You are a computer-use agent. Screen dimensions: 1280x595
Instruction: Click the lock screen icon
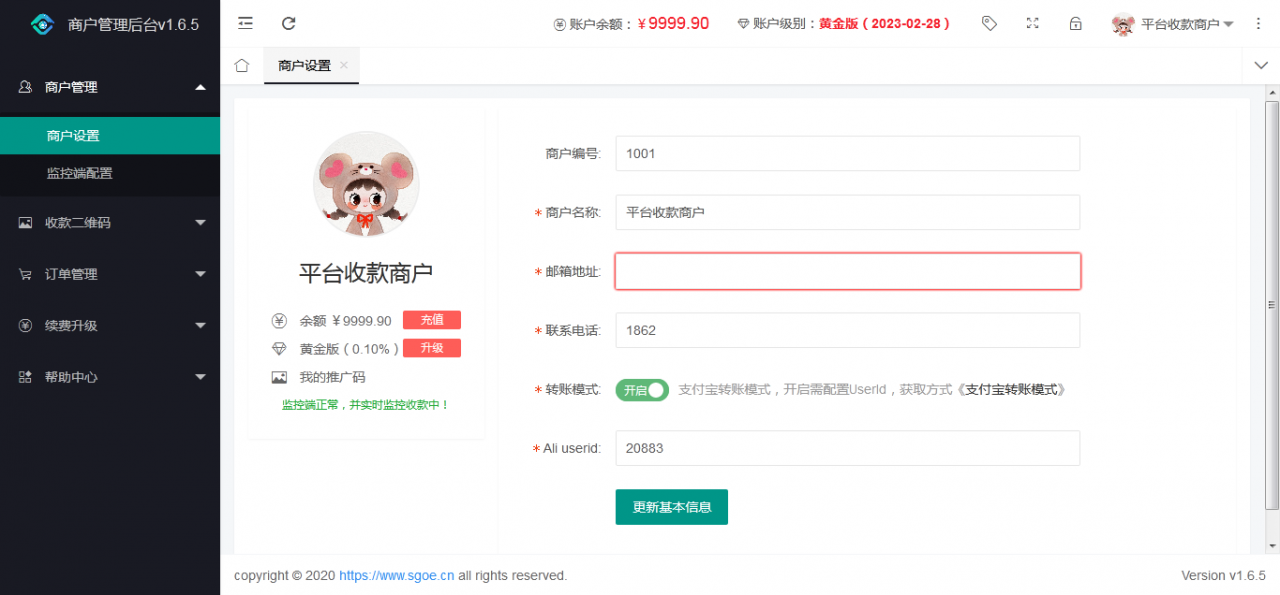coord(1076,22)
